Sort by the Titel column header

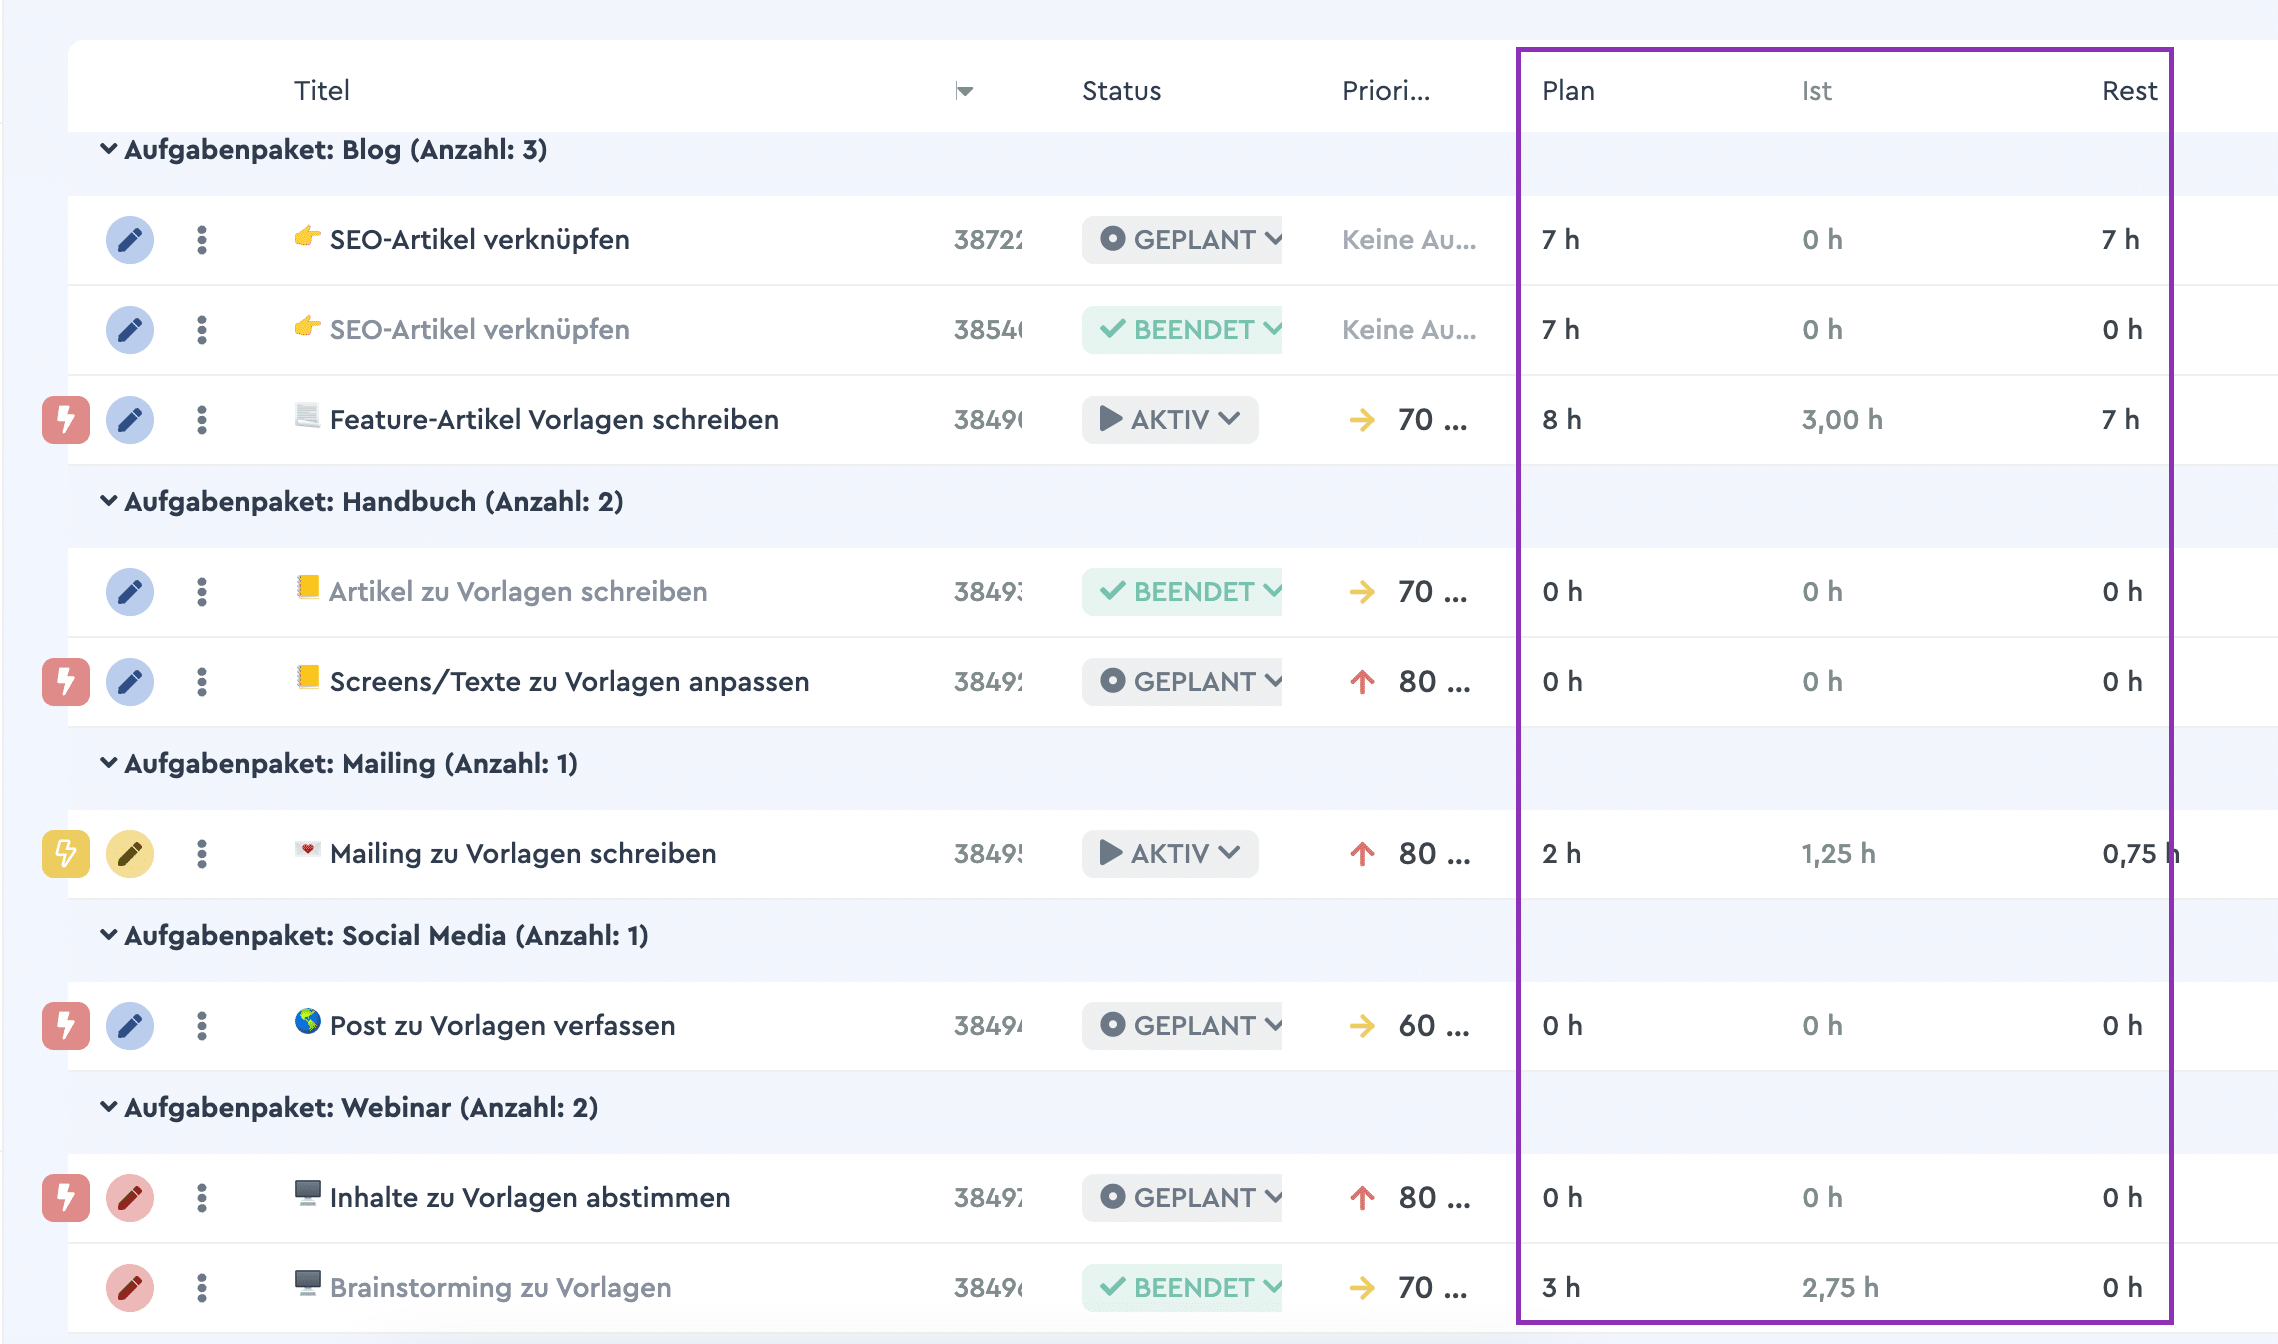point(322,91)
